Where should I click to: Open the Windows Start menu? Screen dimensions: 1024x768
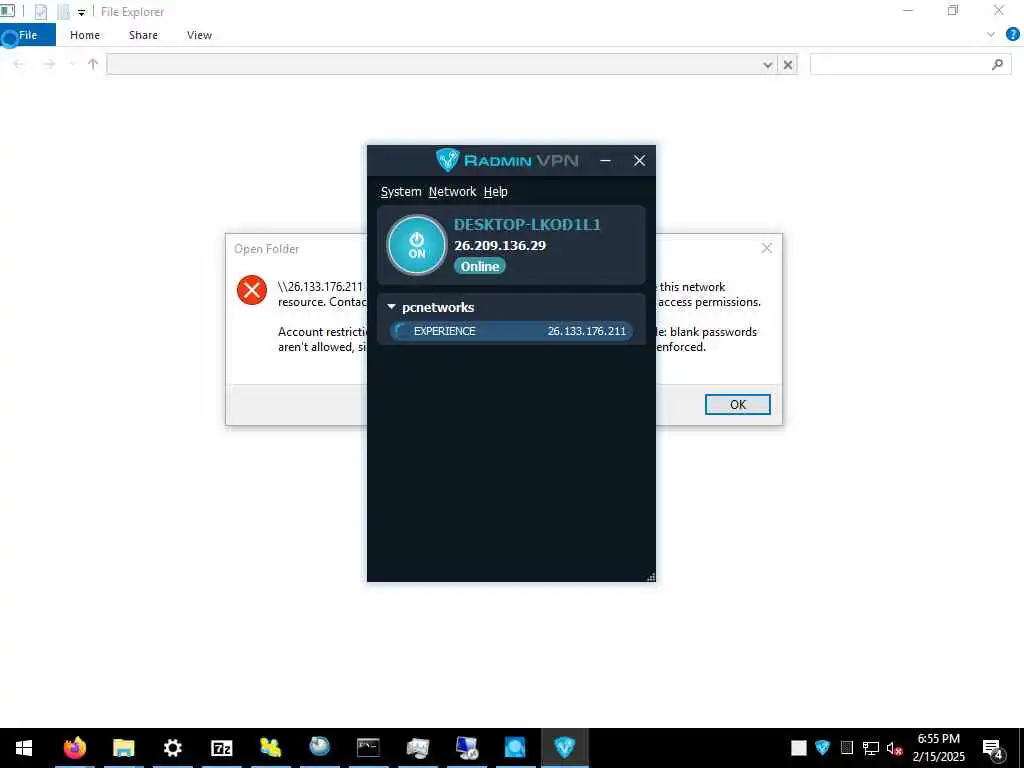click(x=24, y=748)
